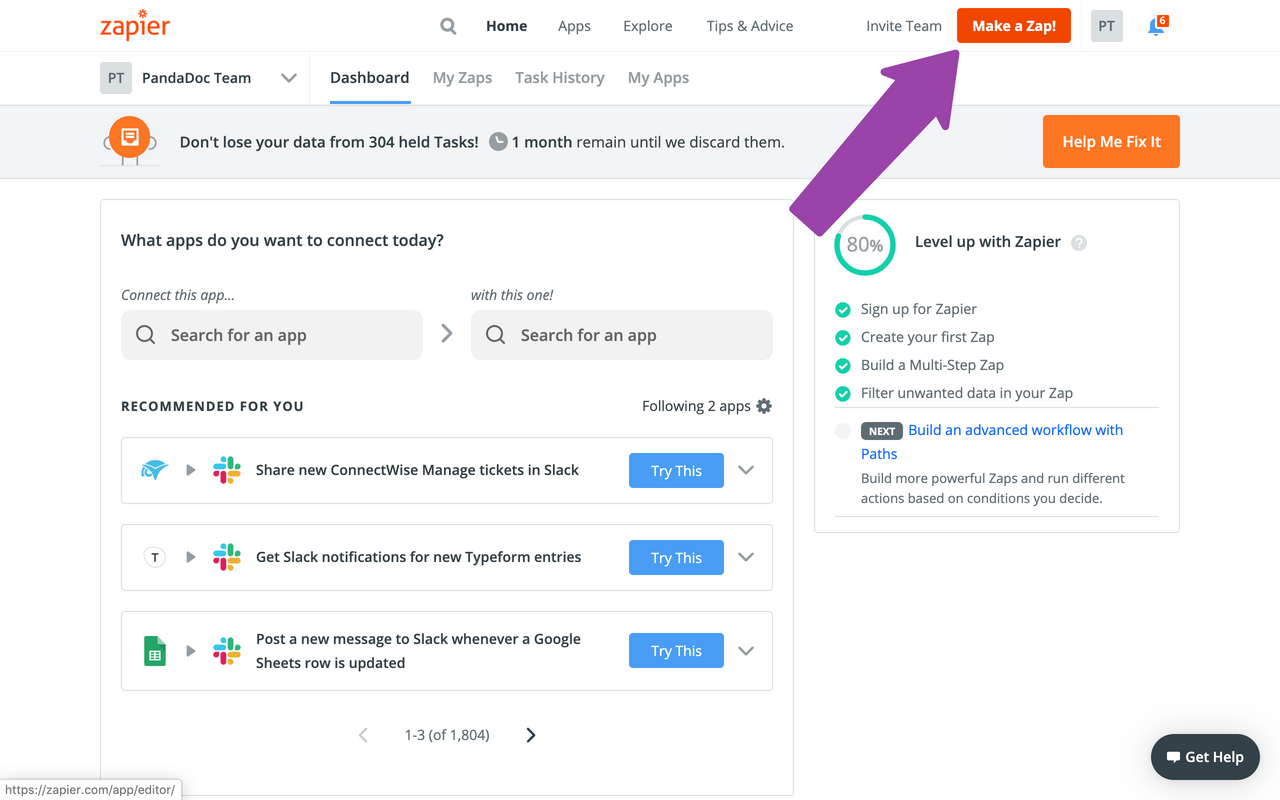Viewport: 1280px width, 800px height.
Task: Click checkmark for Create your first Zap
Action: 843,338
